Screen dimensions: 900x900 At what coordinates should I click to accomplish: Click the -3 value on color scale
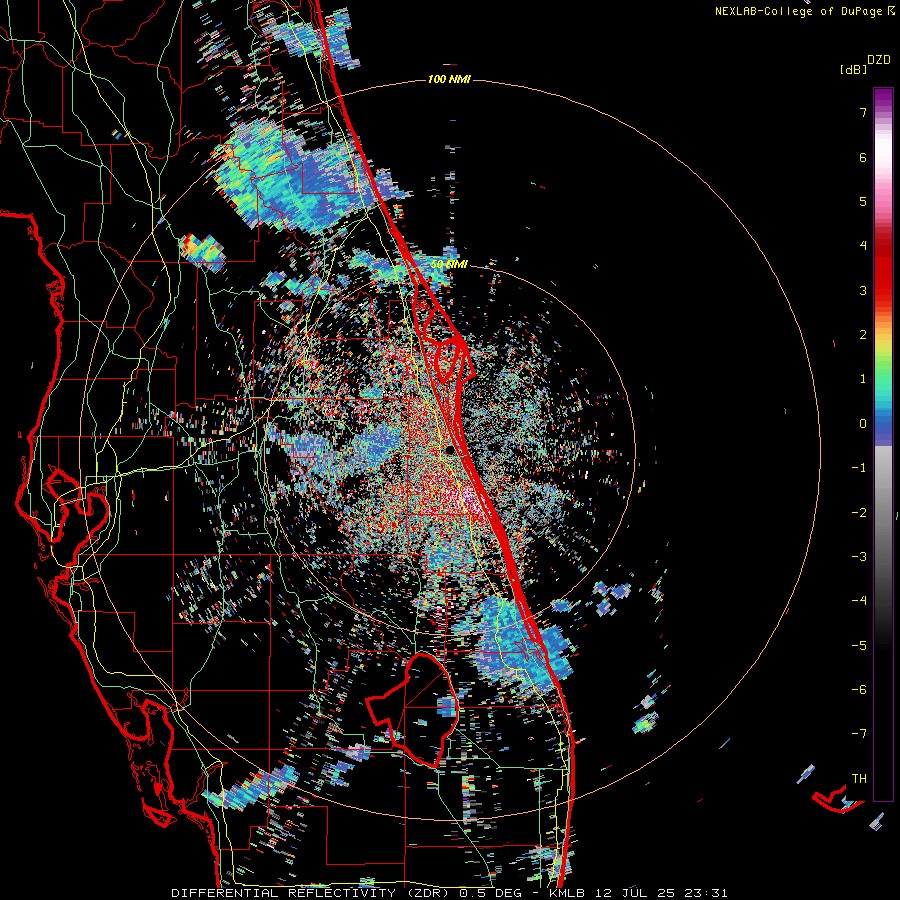point(859,557)
